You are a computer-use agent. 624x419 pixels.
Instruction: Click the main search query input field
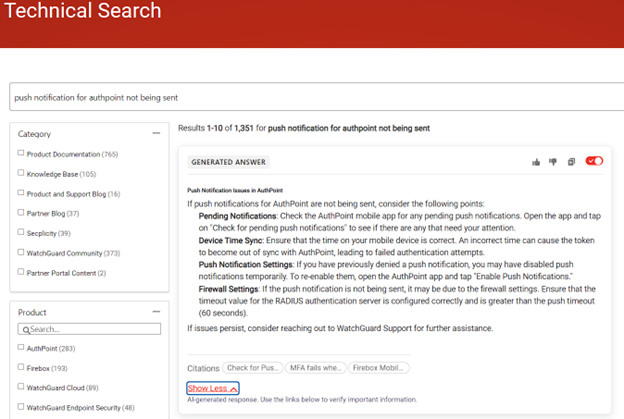point(317,97)
